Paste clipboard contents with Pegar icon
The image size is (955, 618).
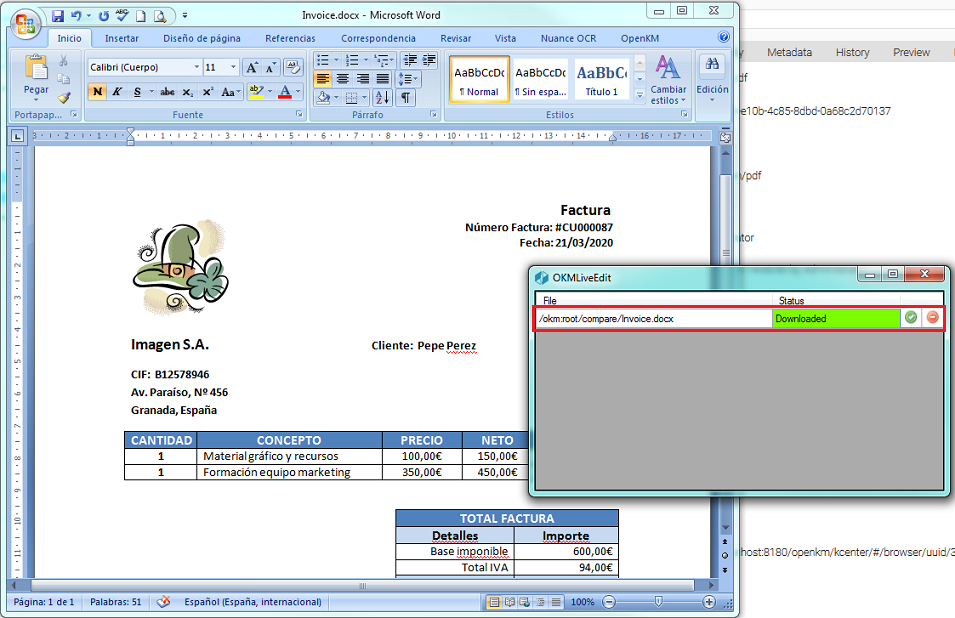(36, 68)
